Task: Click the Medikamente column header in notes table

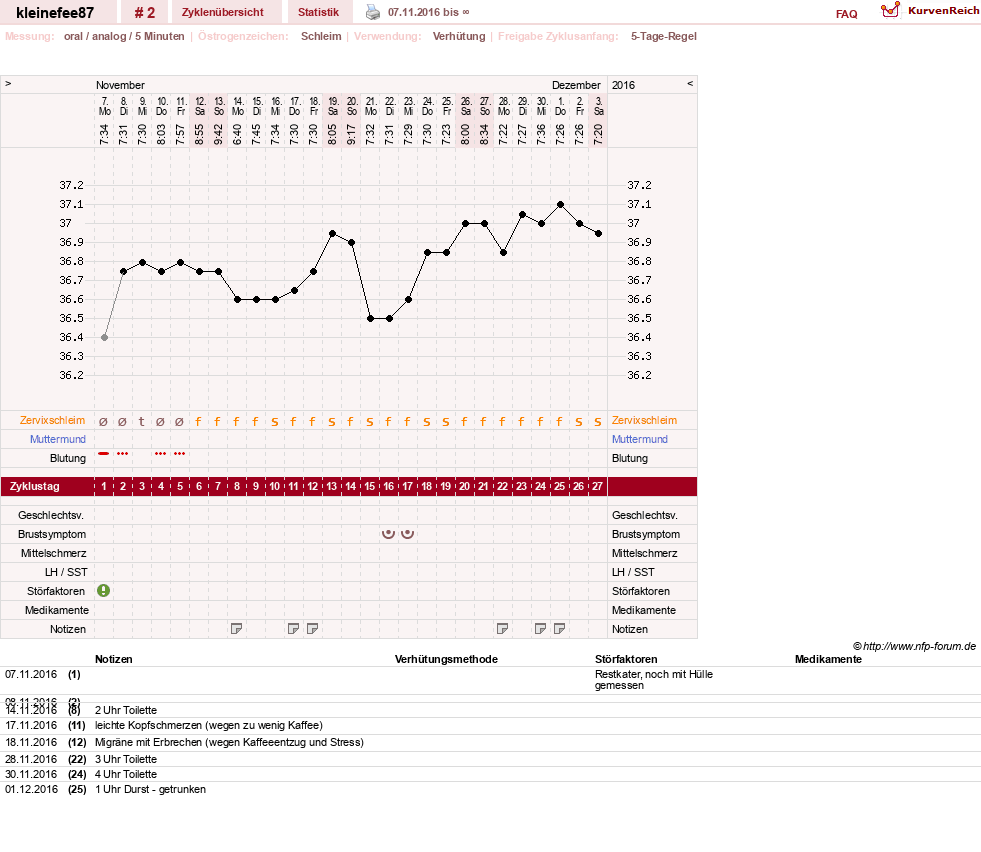Action: [x=828, y=659]
